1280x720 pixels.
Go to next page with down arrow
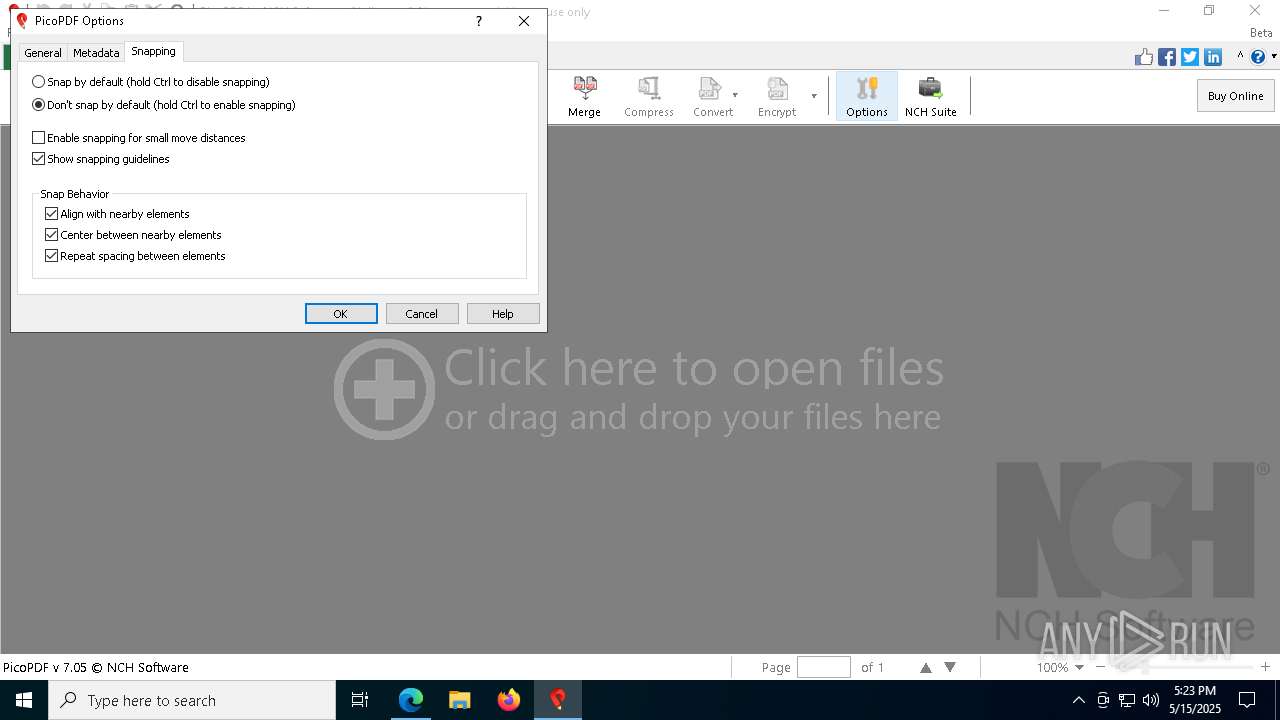(x=950, y=667)
